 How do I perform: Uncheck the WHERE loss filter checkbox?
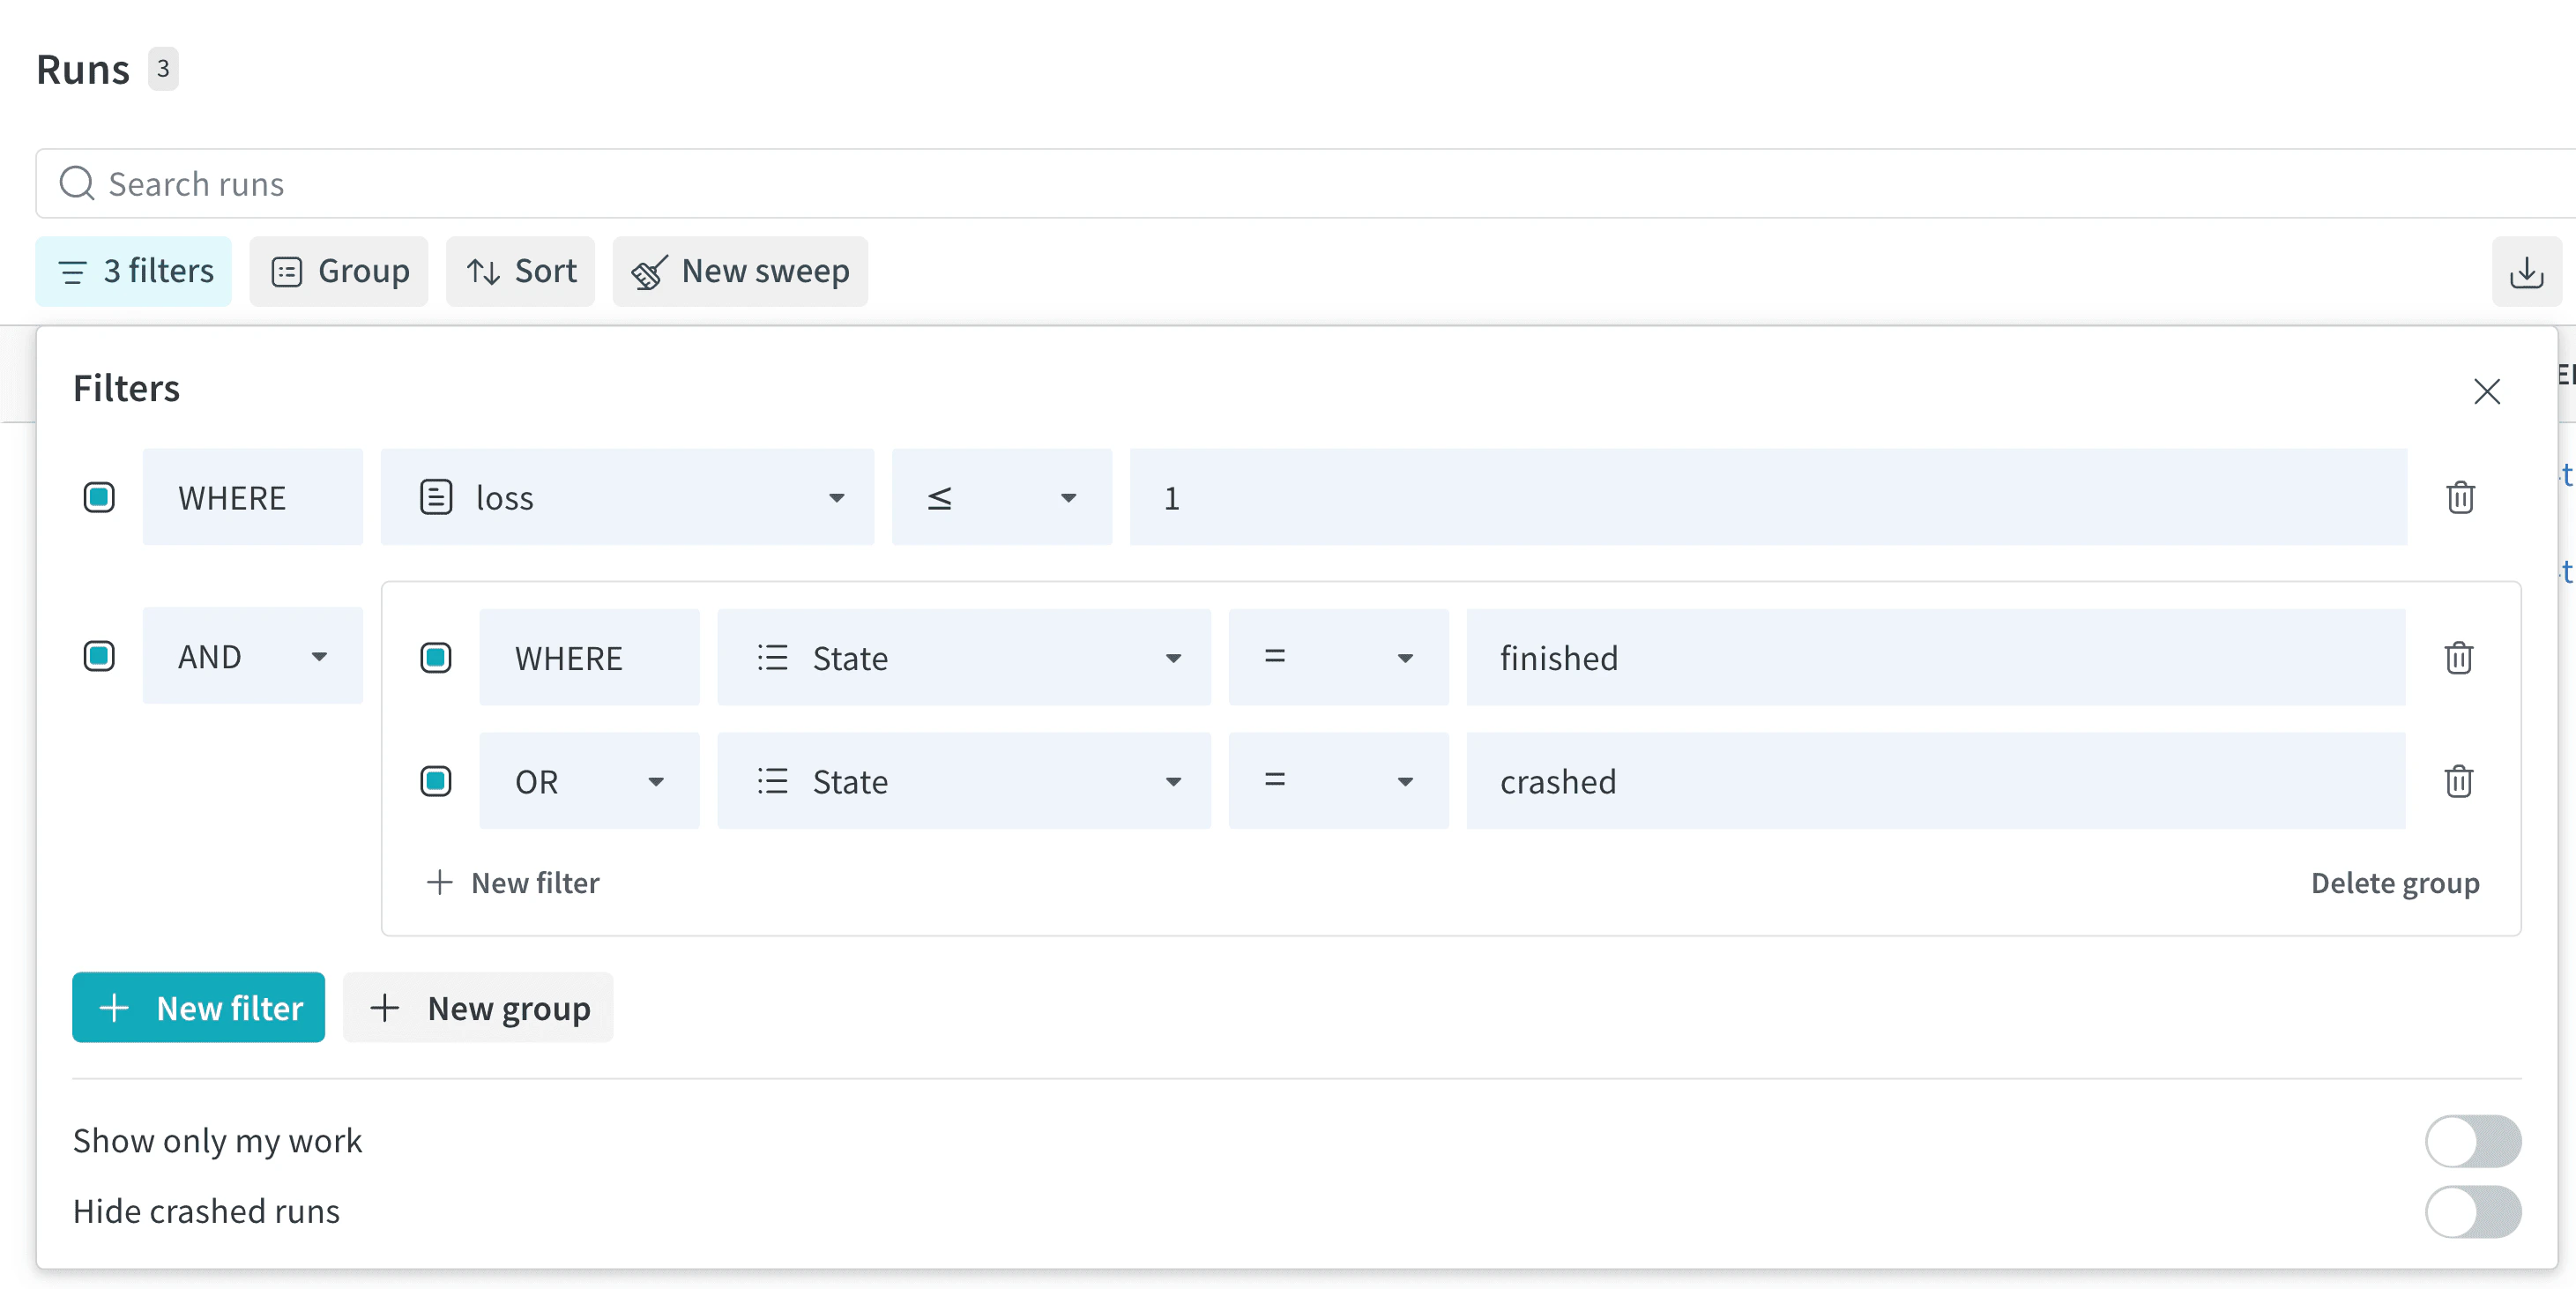point(99,497)
